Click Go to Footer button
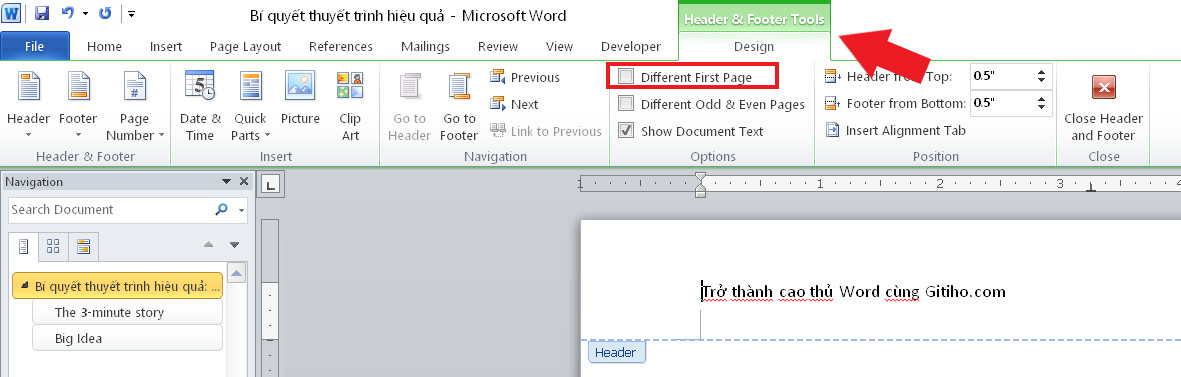Viewport: 1181px width, 377px height. (459, 106)
